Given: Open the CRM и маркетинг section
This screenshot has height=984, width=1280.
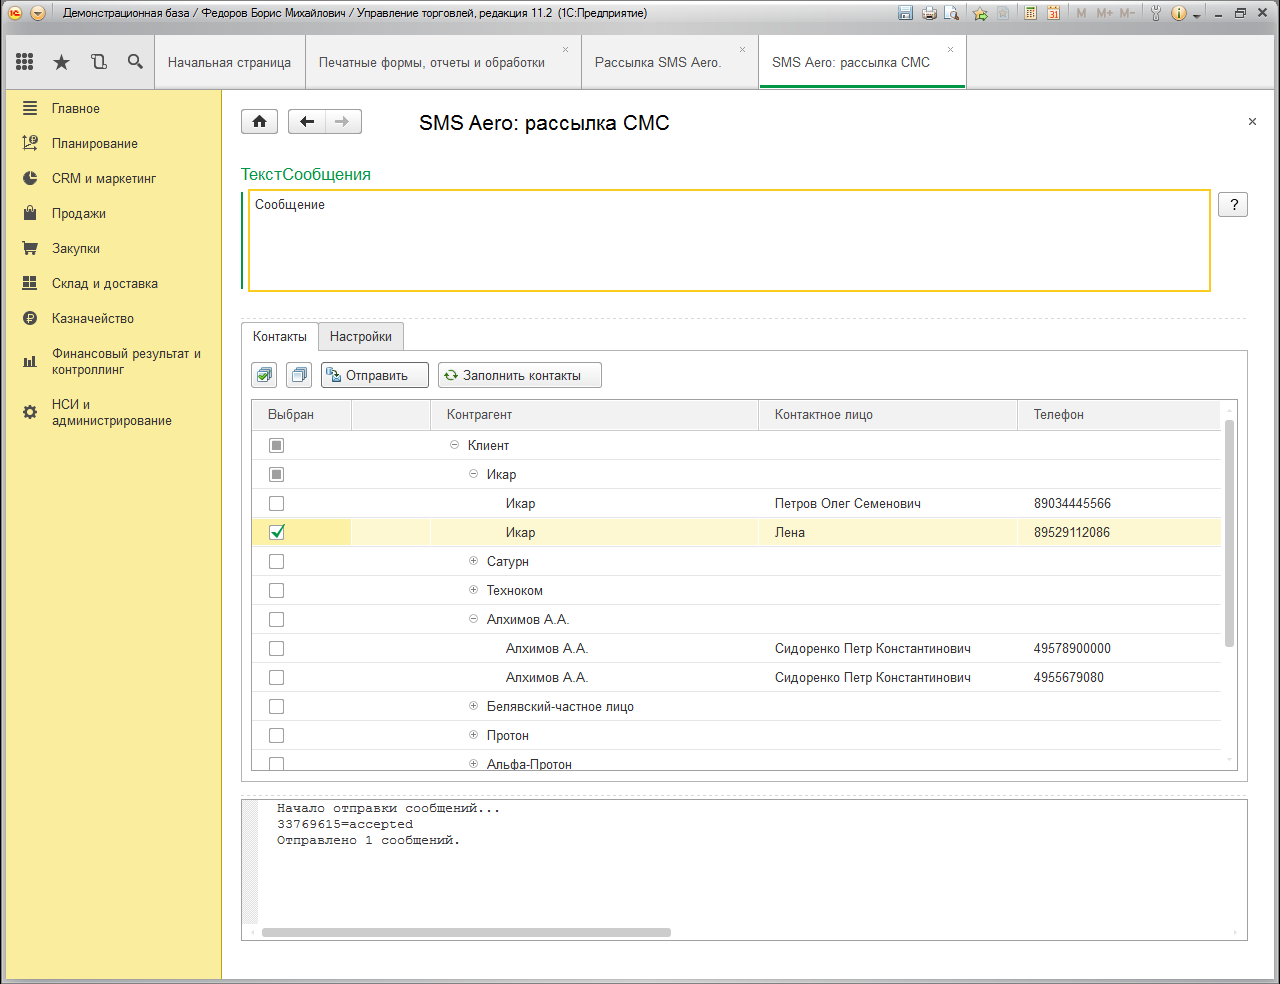Looking at the screenshot, I should [x=104, y=178].
